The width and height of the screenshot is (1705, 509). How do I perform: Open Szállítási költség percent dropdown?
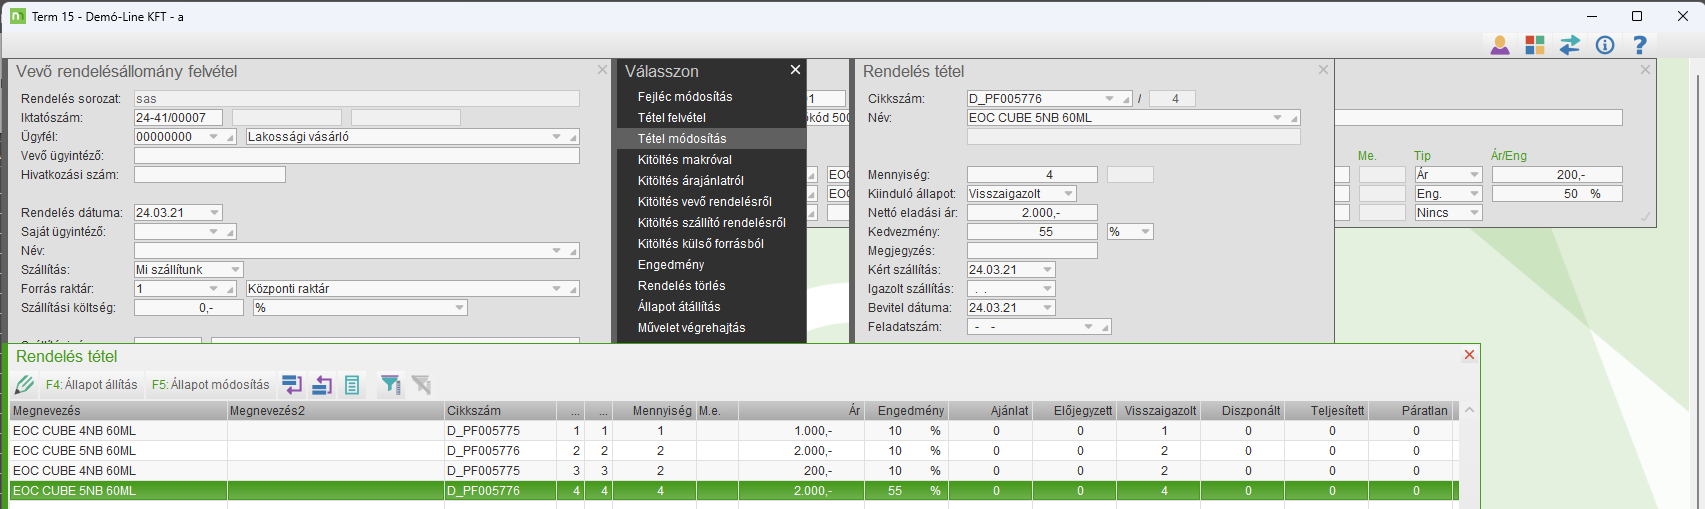coord(460,308)
